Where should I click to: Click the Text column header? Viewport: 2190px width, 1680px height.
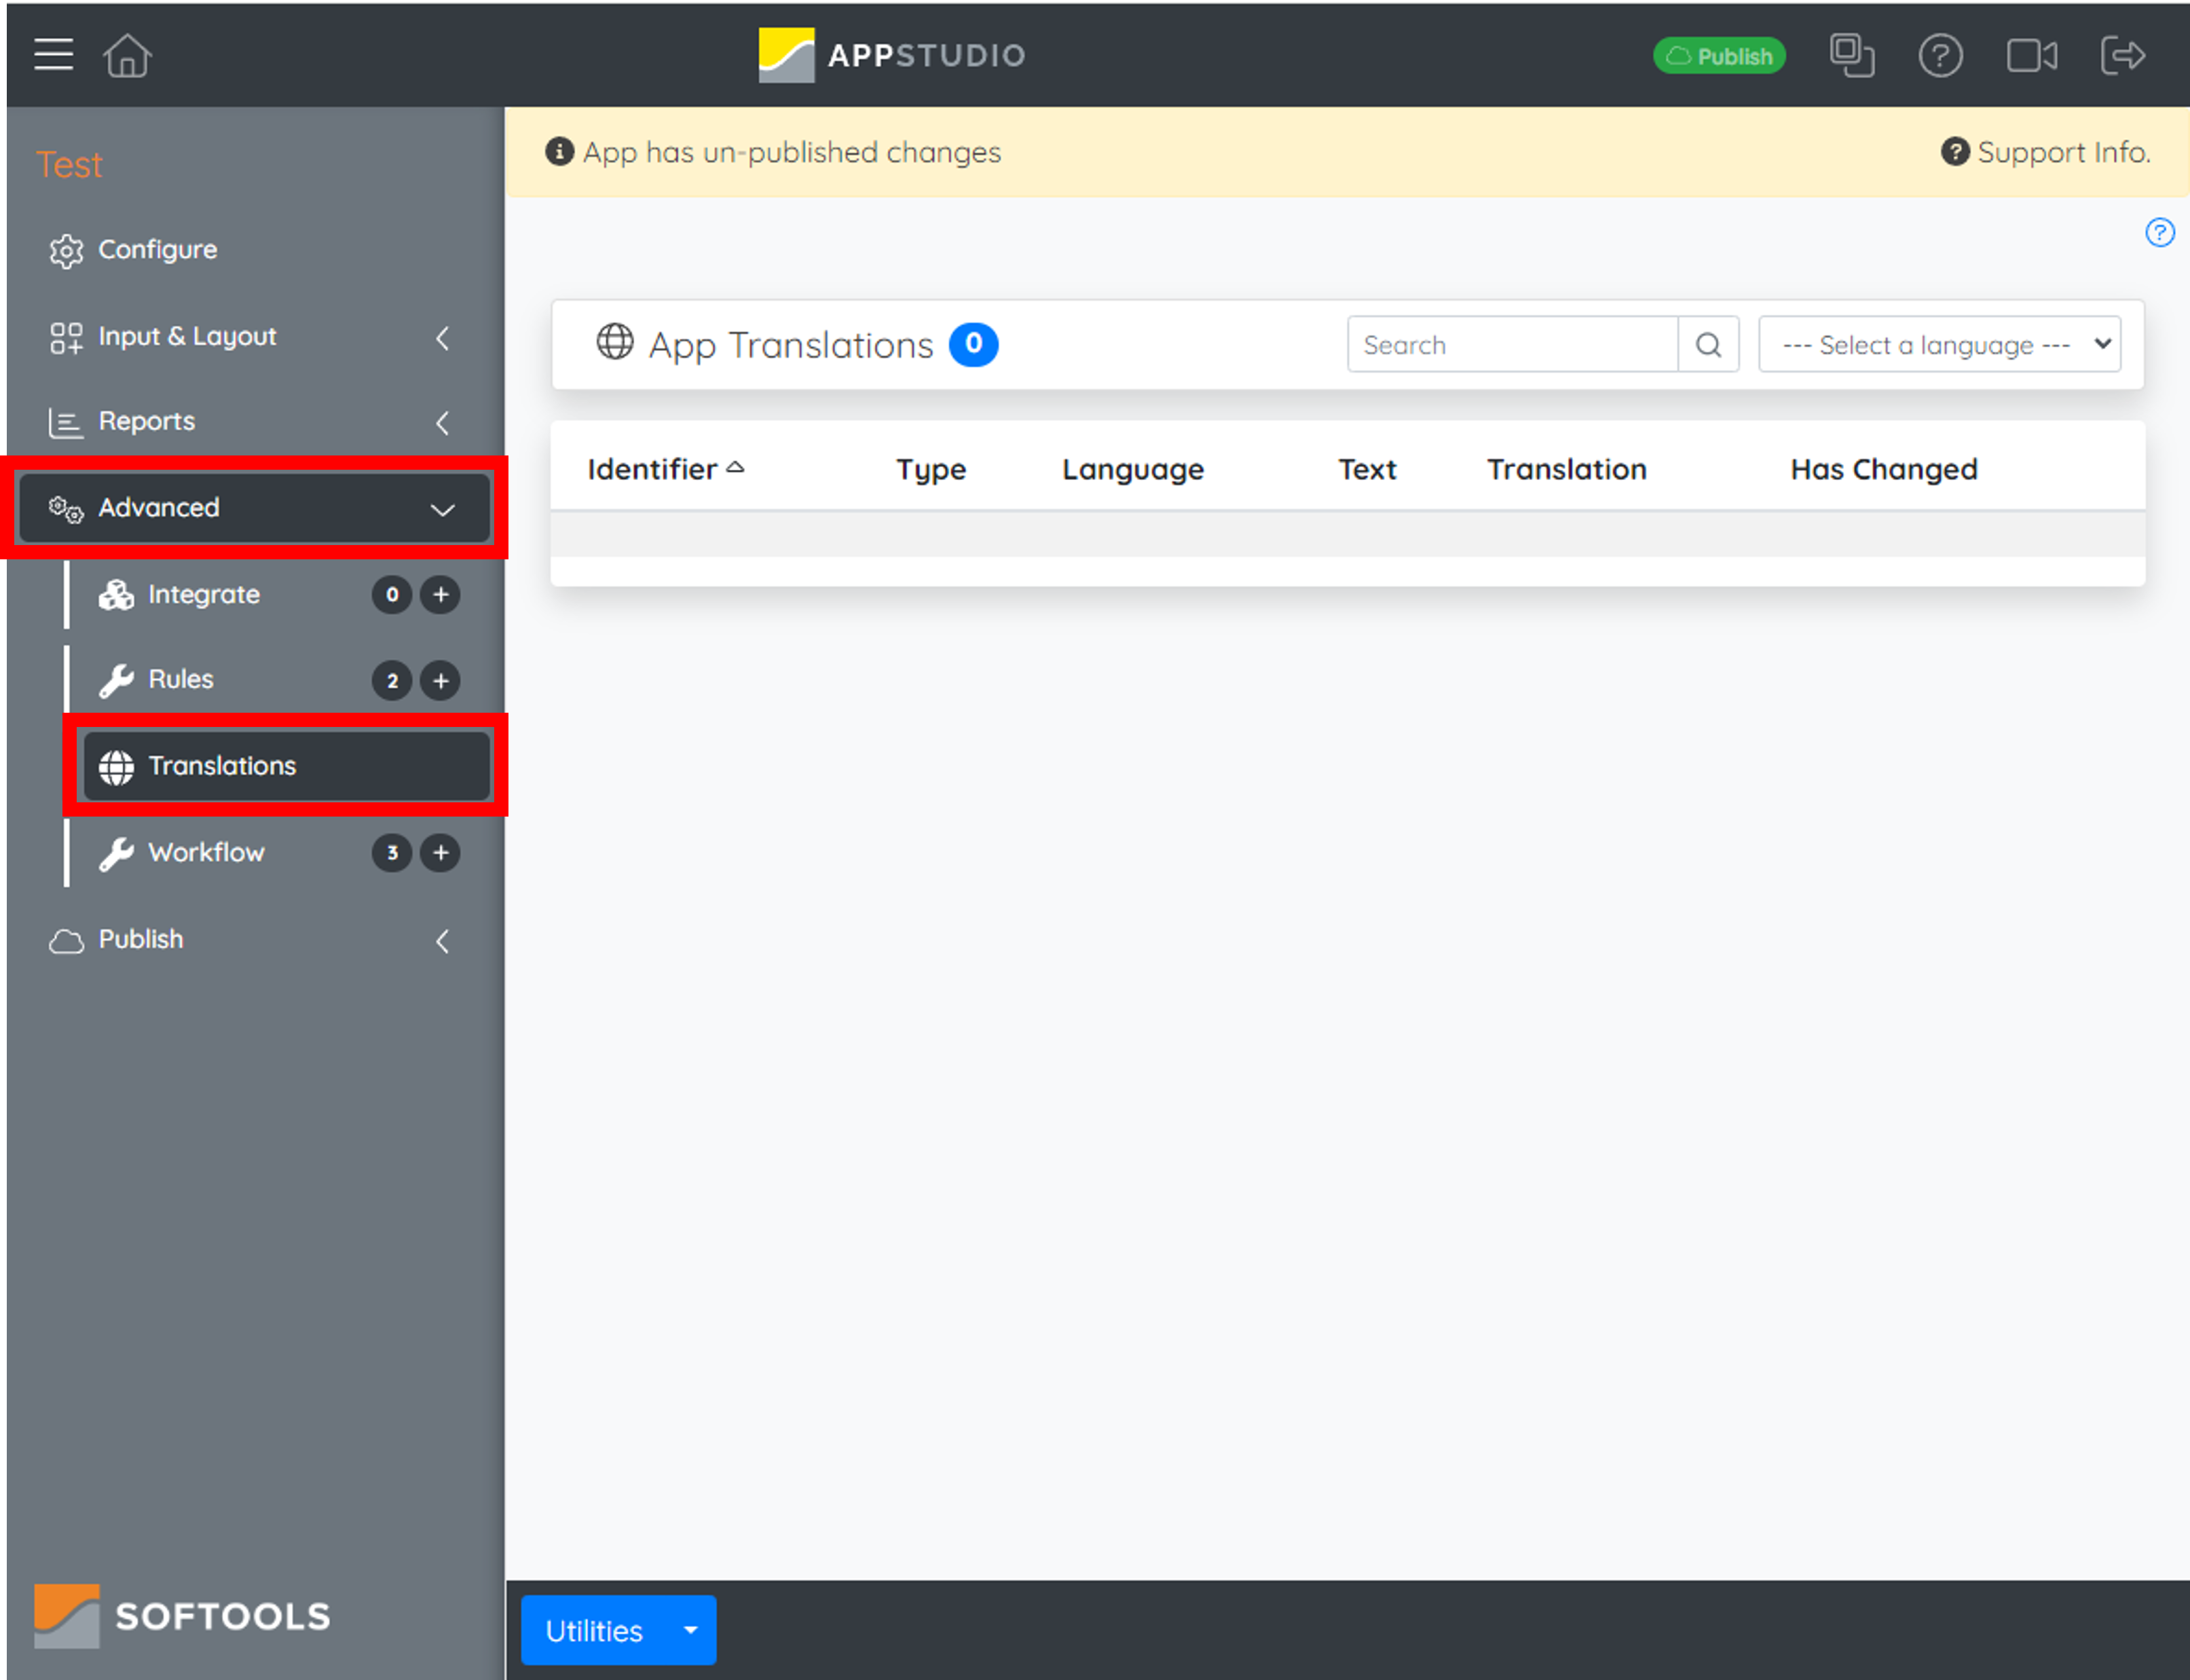[x=1367, y=469]
